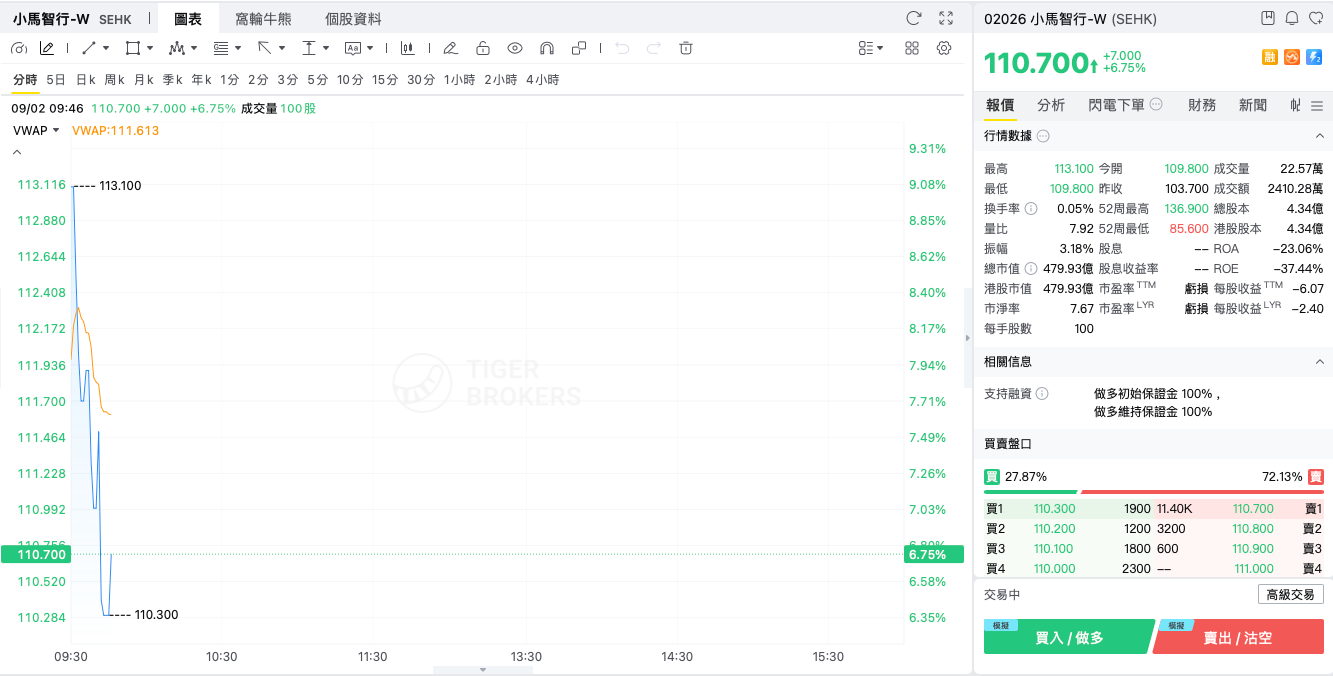
Task: Click bottom panel expand arrow below chart
Action: (x=483, y=670)
